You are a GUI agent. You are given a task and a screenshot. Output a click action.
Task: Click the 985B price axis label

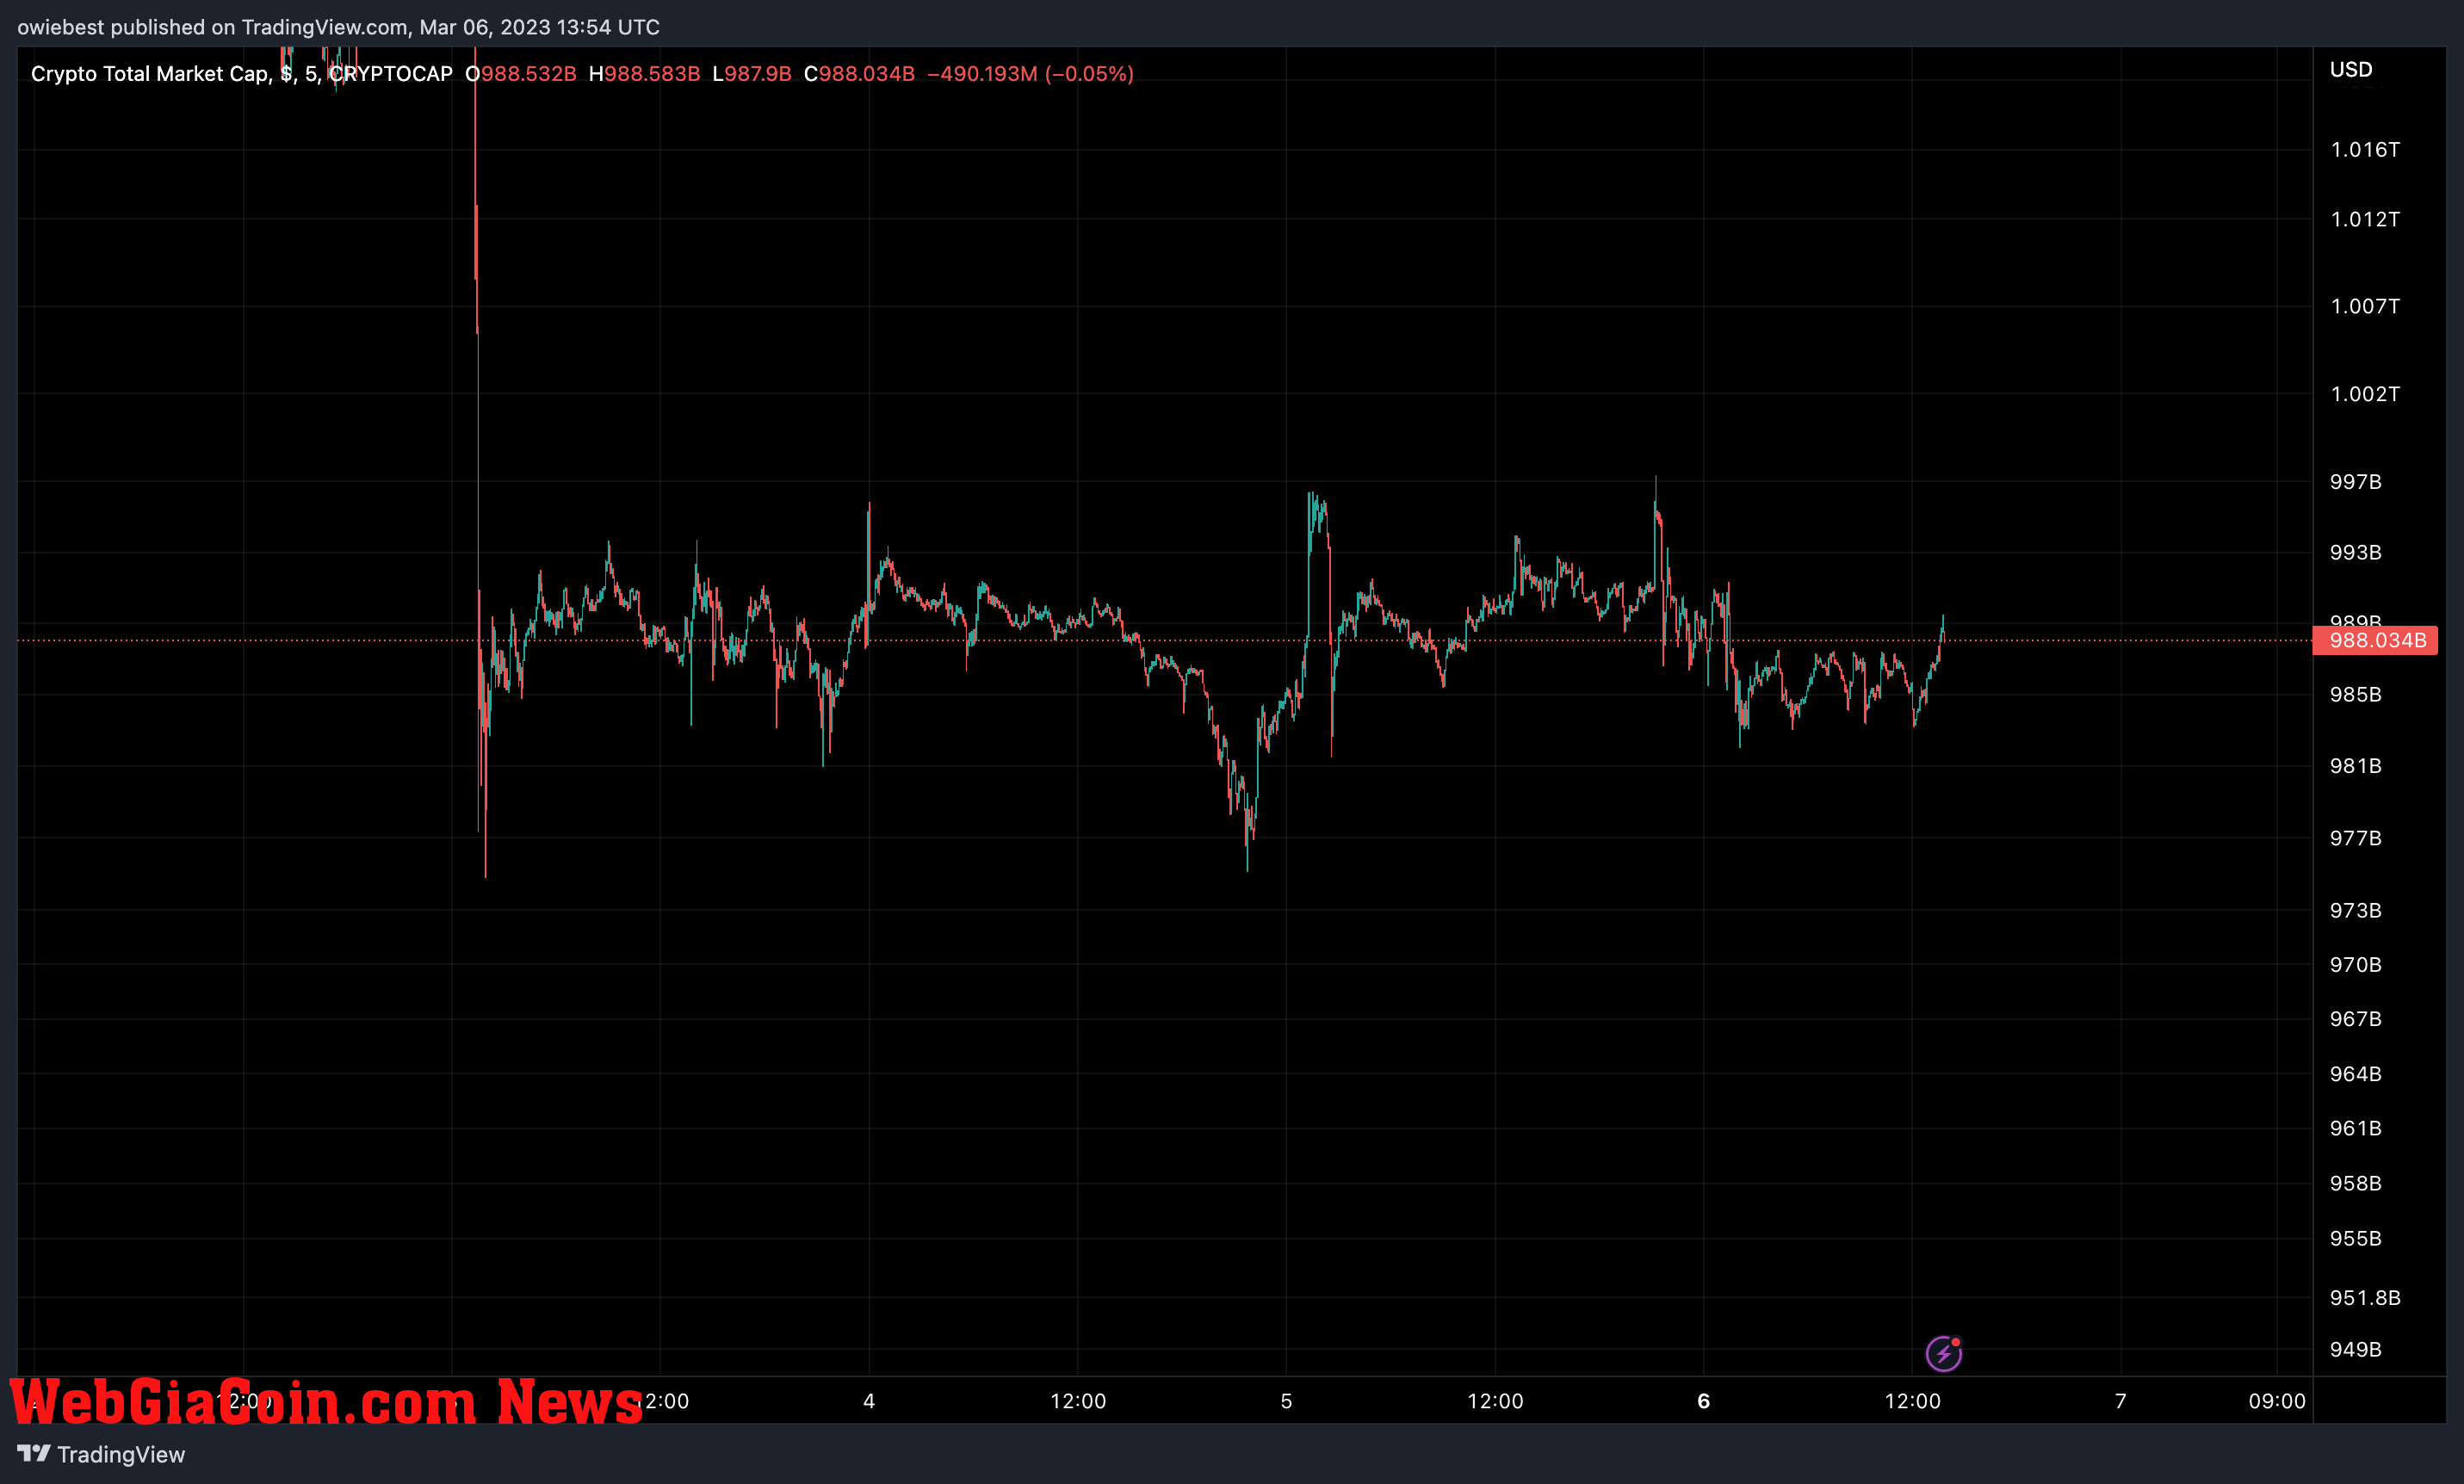2355,695
